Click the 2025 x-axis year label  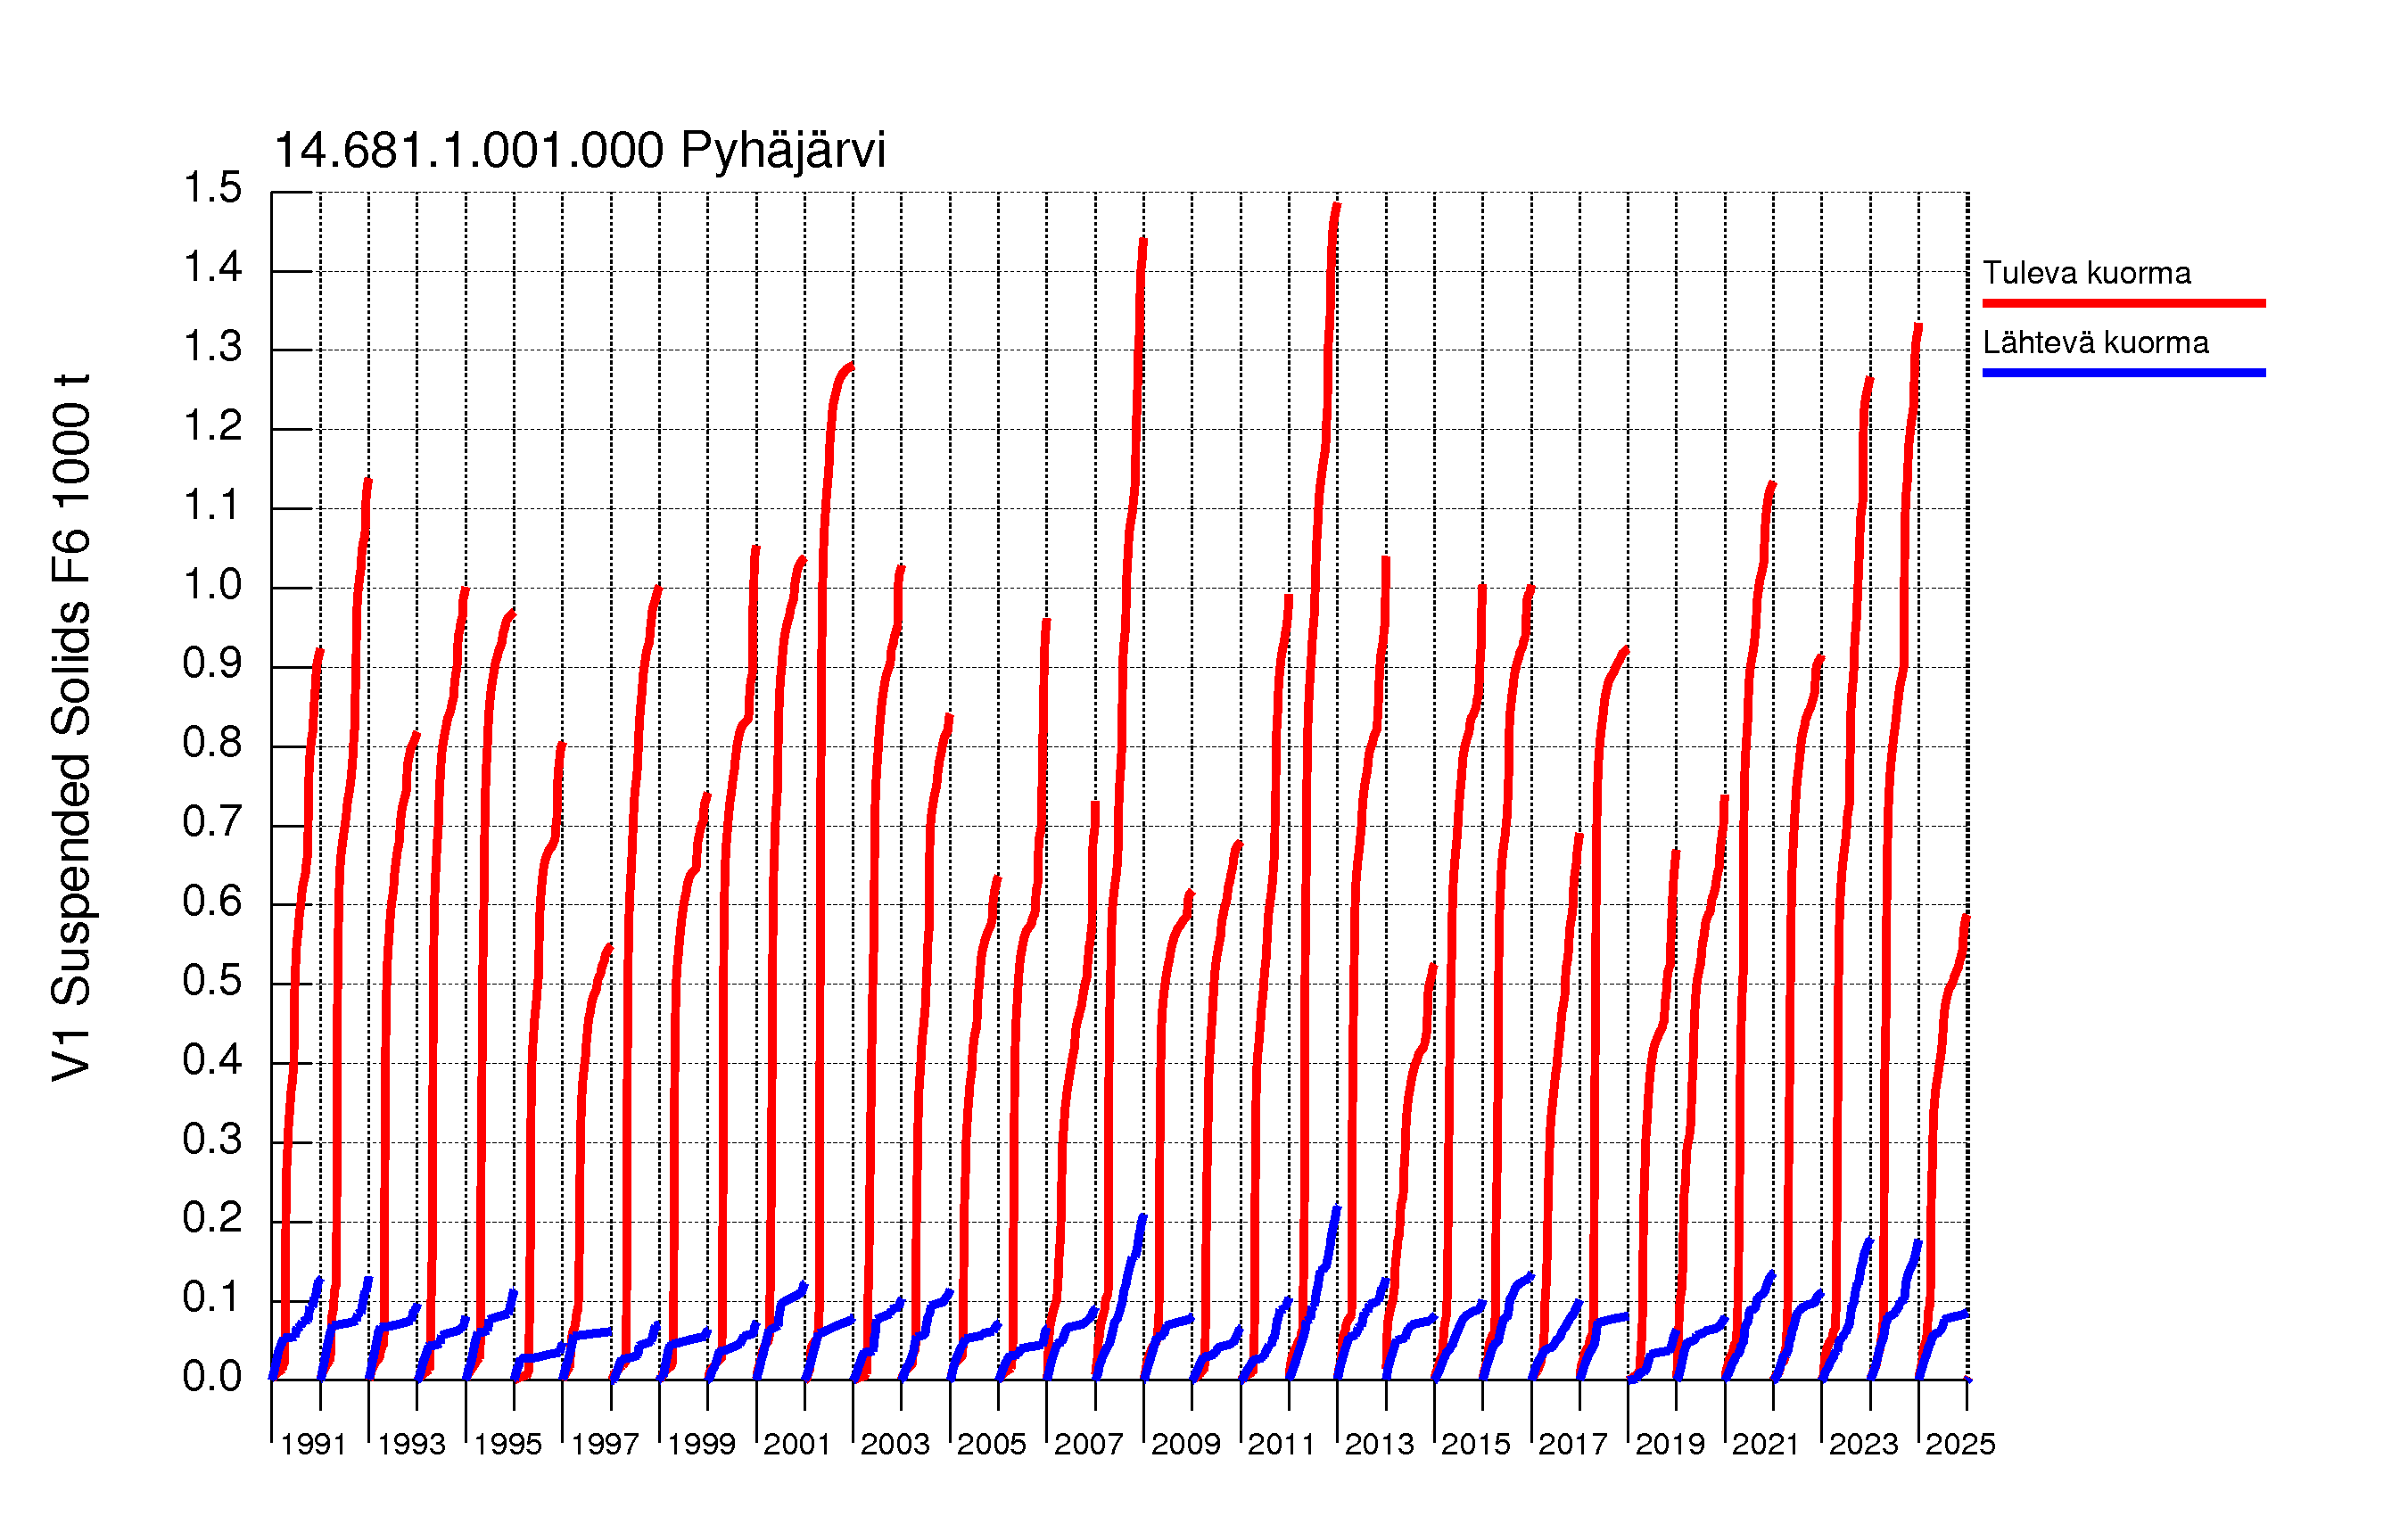[1960, 1444]
